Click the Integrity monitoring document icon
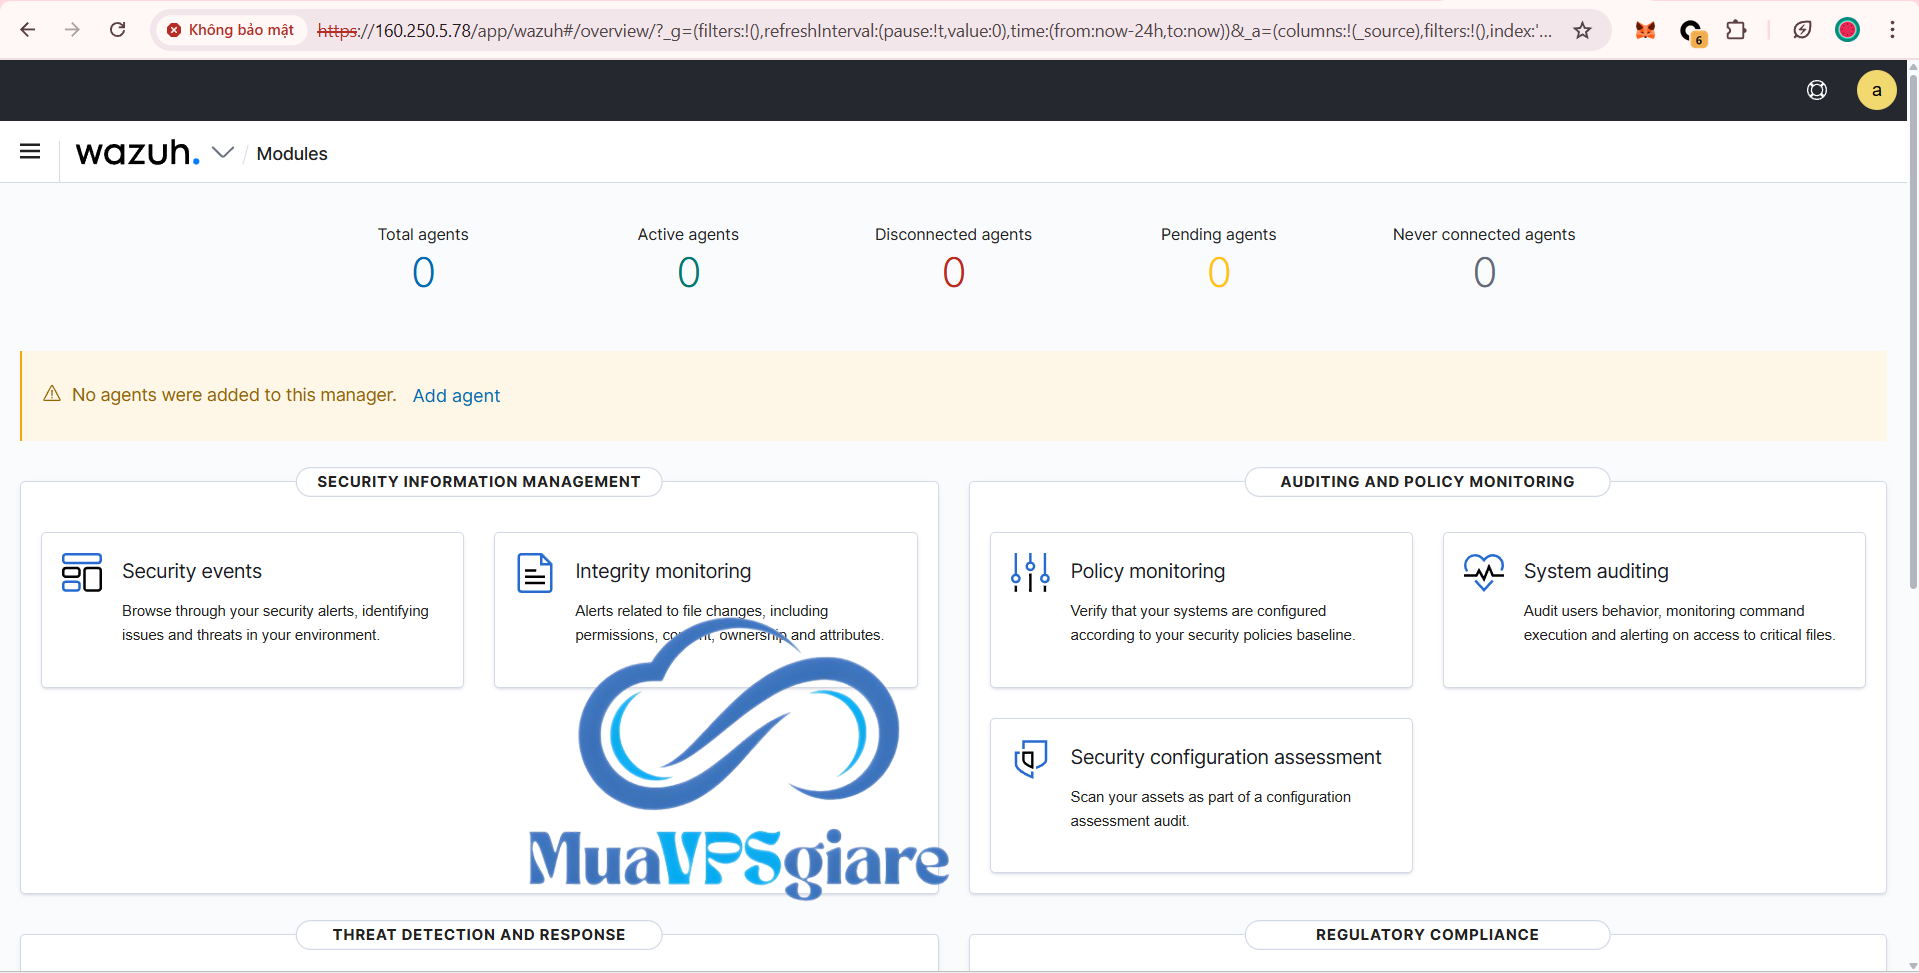The width and height of the screenshot is (1919, 973). 534,572
